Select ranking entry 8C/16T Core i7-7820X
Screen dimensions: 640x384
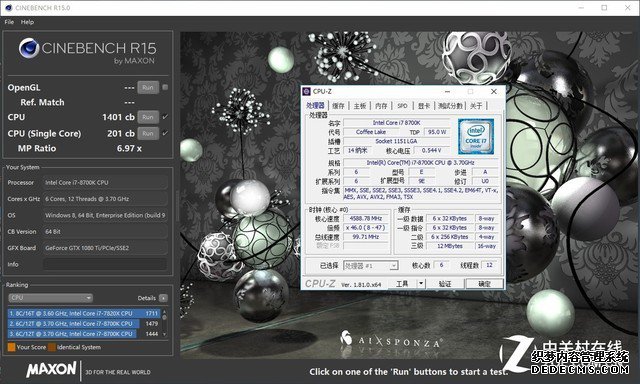click(x=84, y=313)
